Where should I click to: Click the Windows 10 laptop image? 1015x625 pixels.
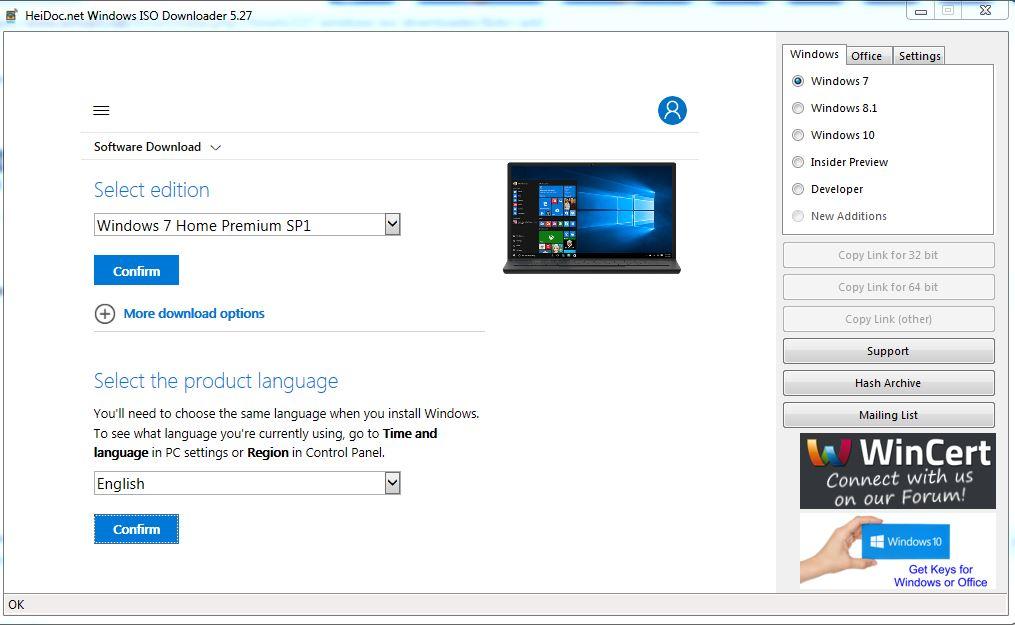[x=591, y=217]
